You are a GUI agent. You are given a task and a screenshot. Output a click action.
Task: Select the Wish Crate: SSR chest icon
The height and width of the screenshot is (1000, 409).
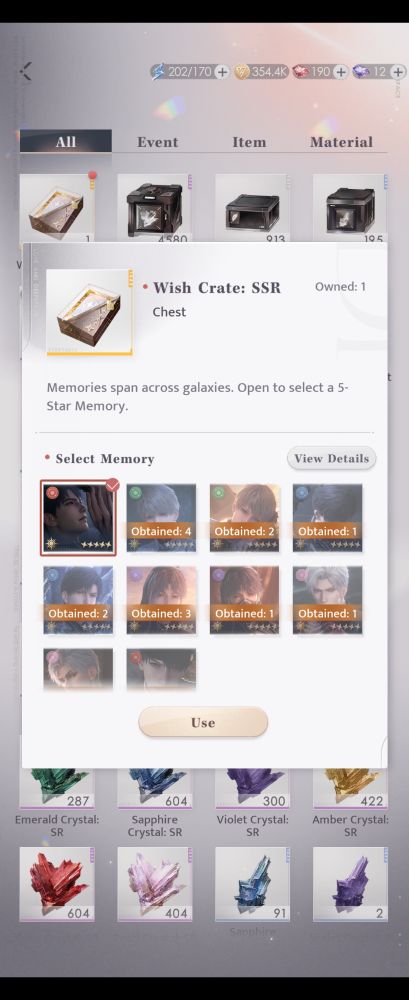(89, 312)
